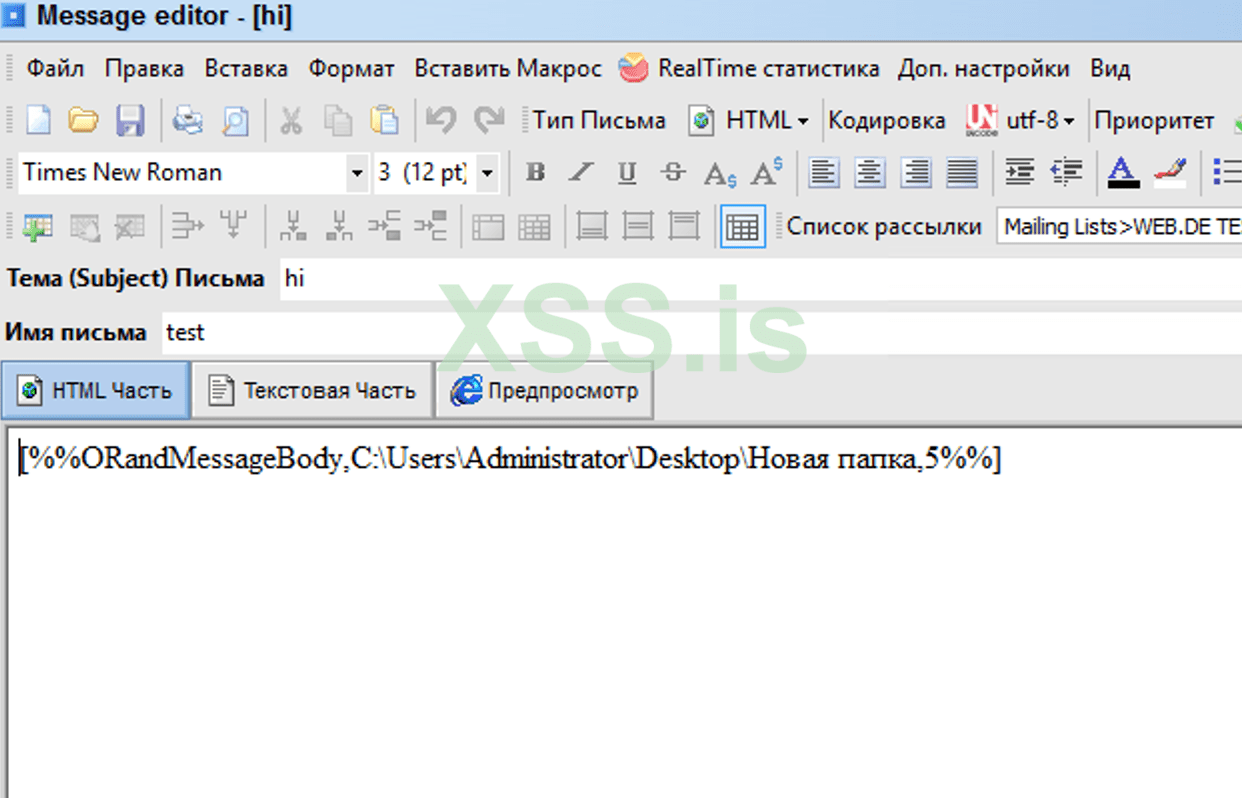Toggle subscript formatting
1242x798 pixels.
(719, 173)
